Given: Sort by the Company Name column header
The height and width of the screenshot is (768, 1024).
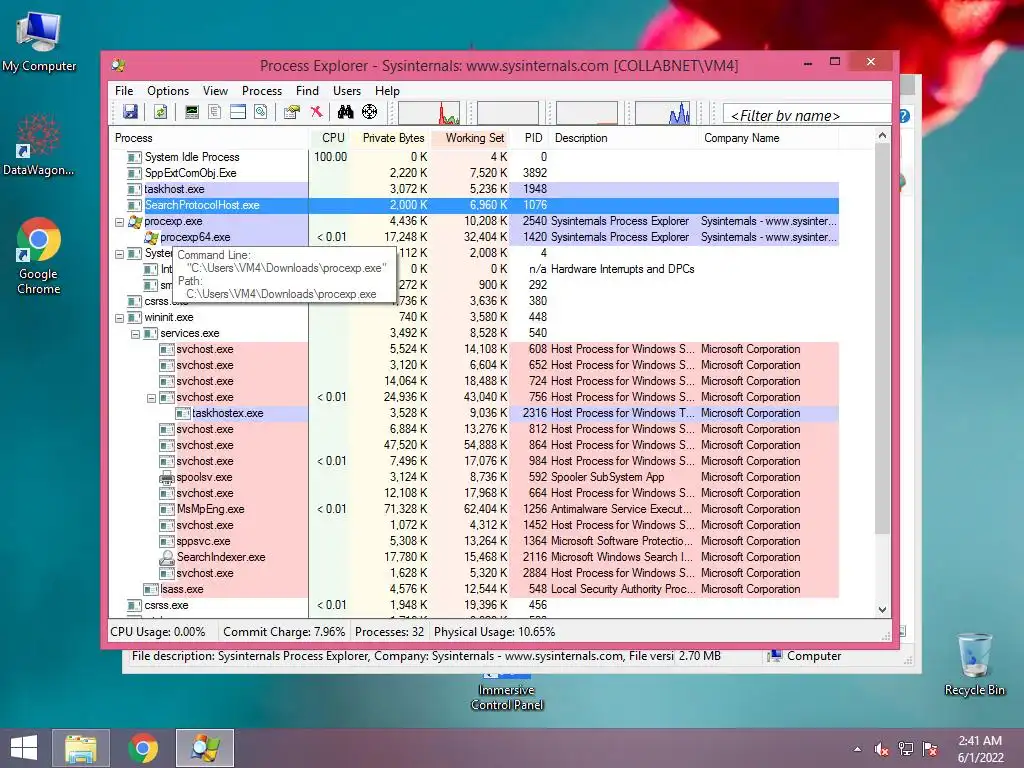Looking at the screenshot, I should [769, 138].
